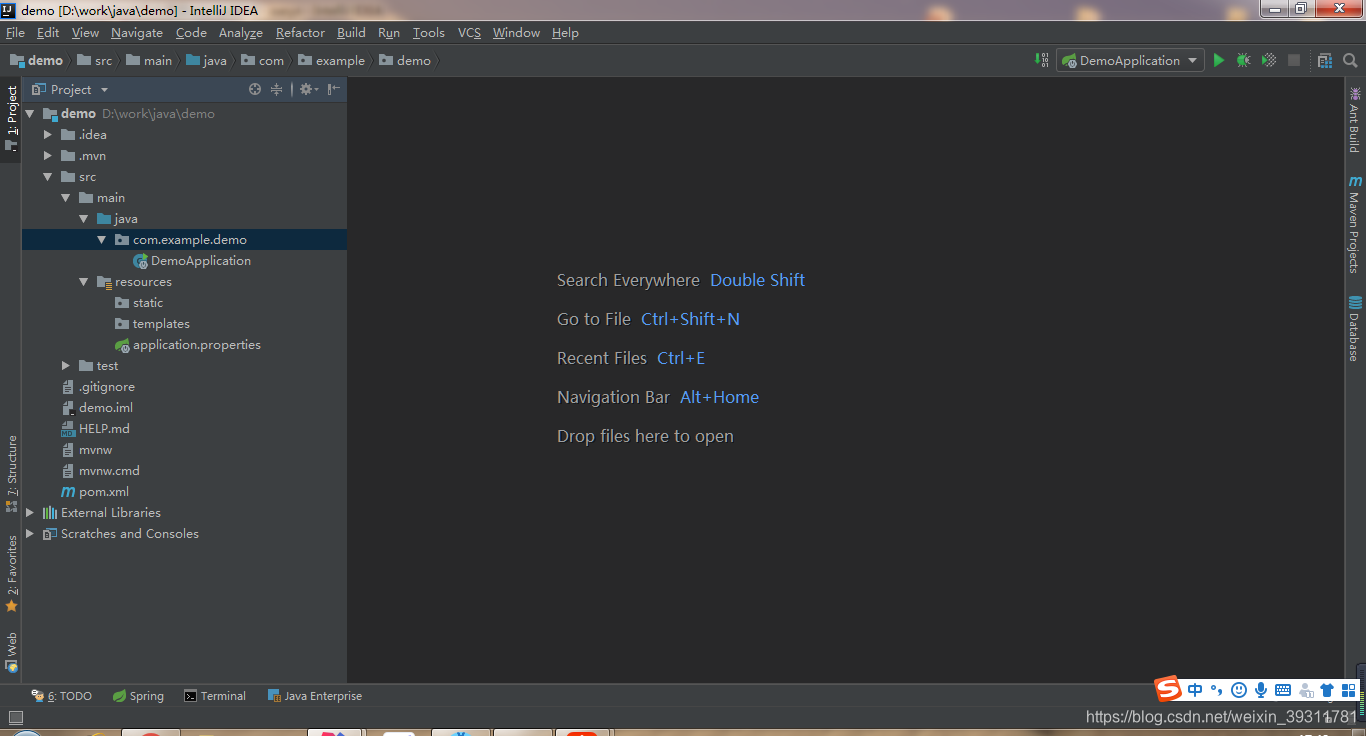Open the Ant Build side panel
Screen dimensions: 1366x736
click(1355, 119)
